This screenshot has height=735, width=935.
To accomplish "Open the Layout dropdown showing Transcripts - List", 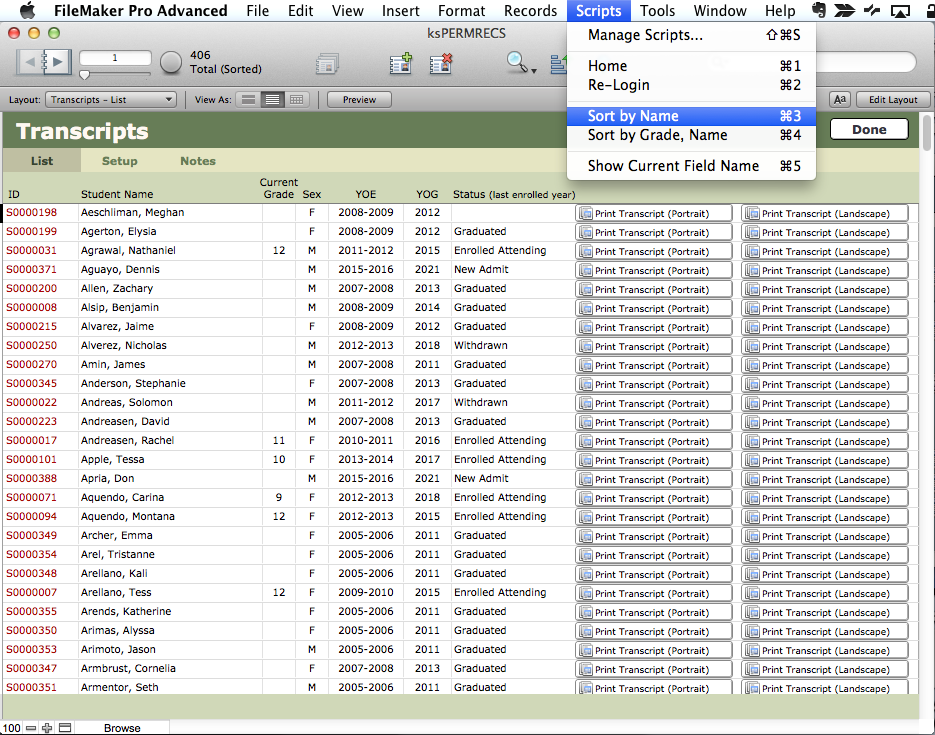I will (112, 99).
